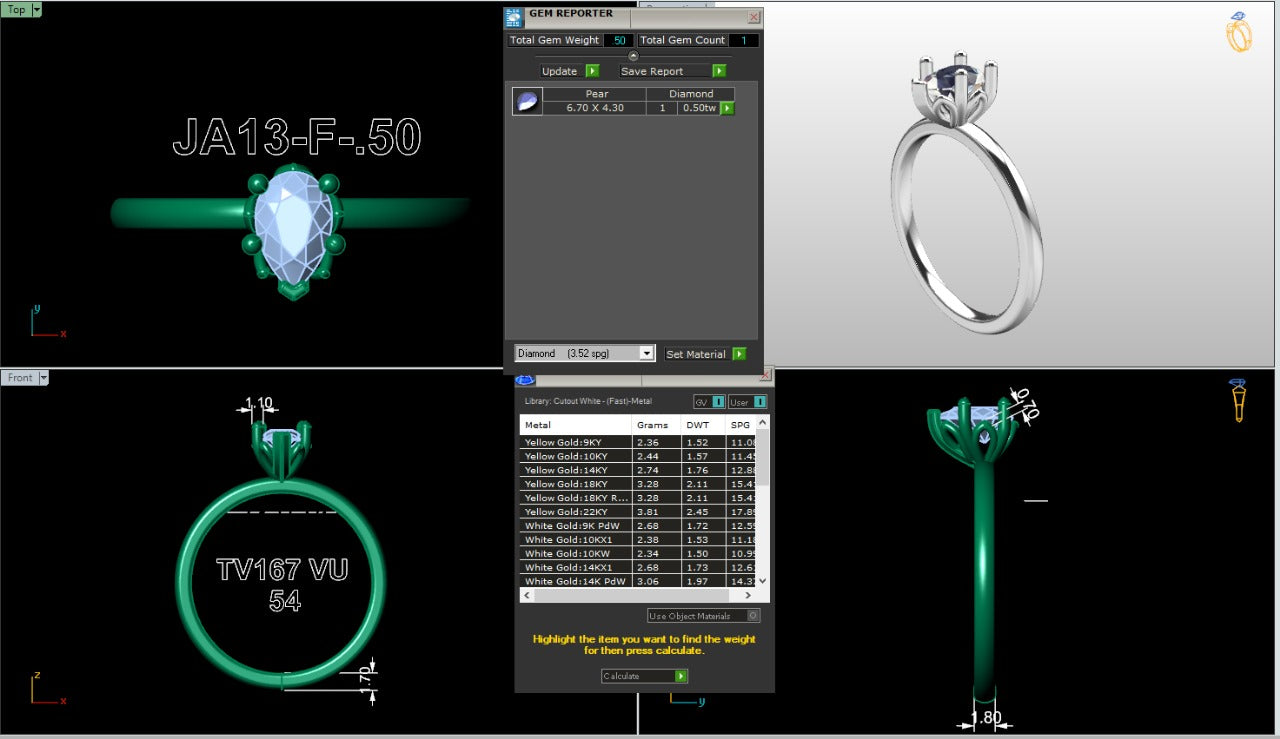Click the pear gem thumbnail in Gem Reporter
This screenshot has width=1280, height=739.
click(x=527, y=101)
